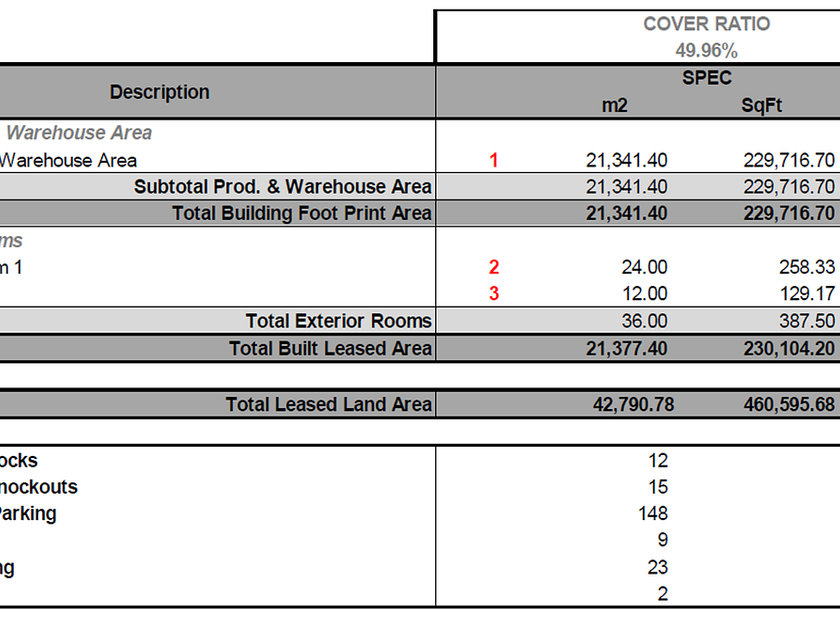840x630 pixels.
Task: Select Total Building Foot Print Area label
Action: pos(302,213)
